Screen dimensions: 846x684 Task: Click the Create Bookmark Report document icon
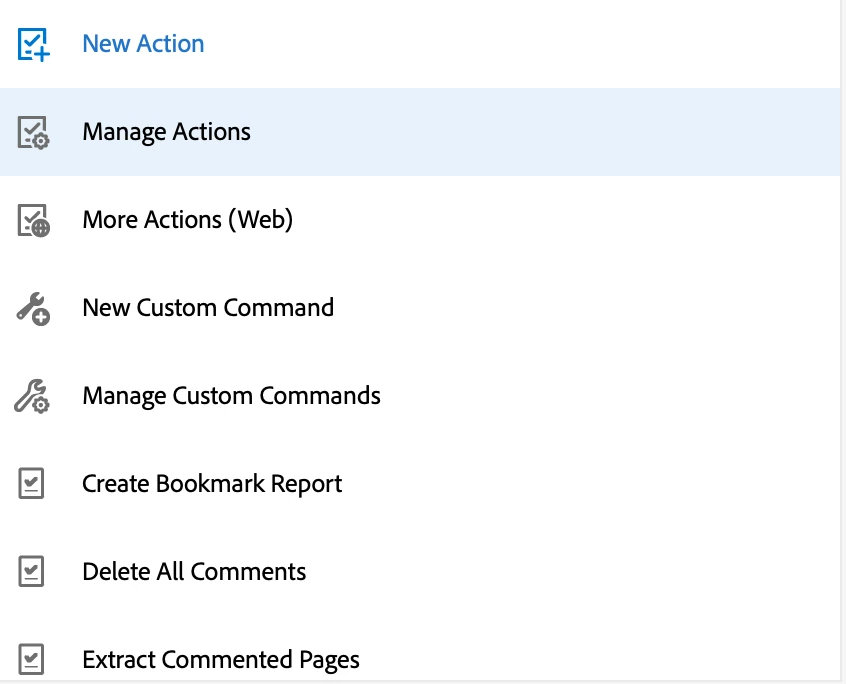32,484
